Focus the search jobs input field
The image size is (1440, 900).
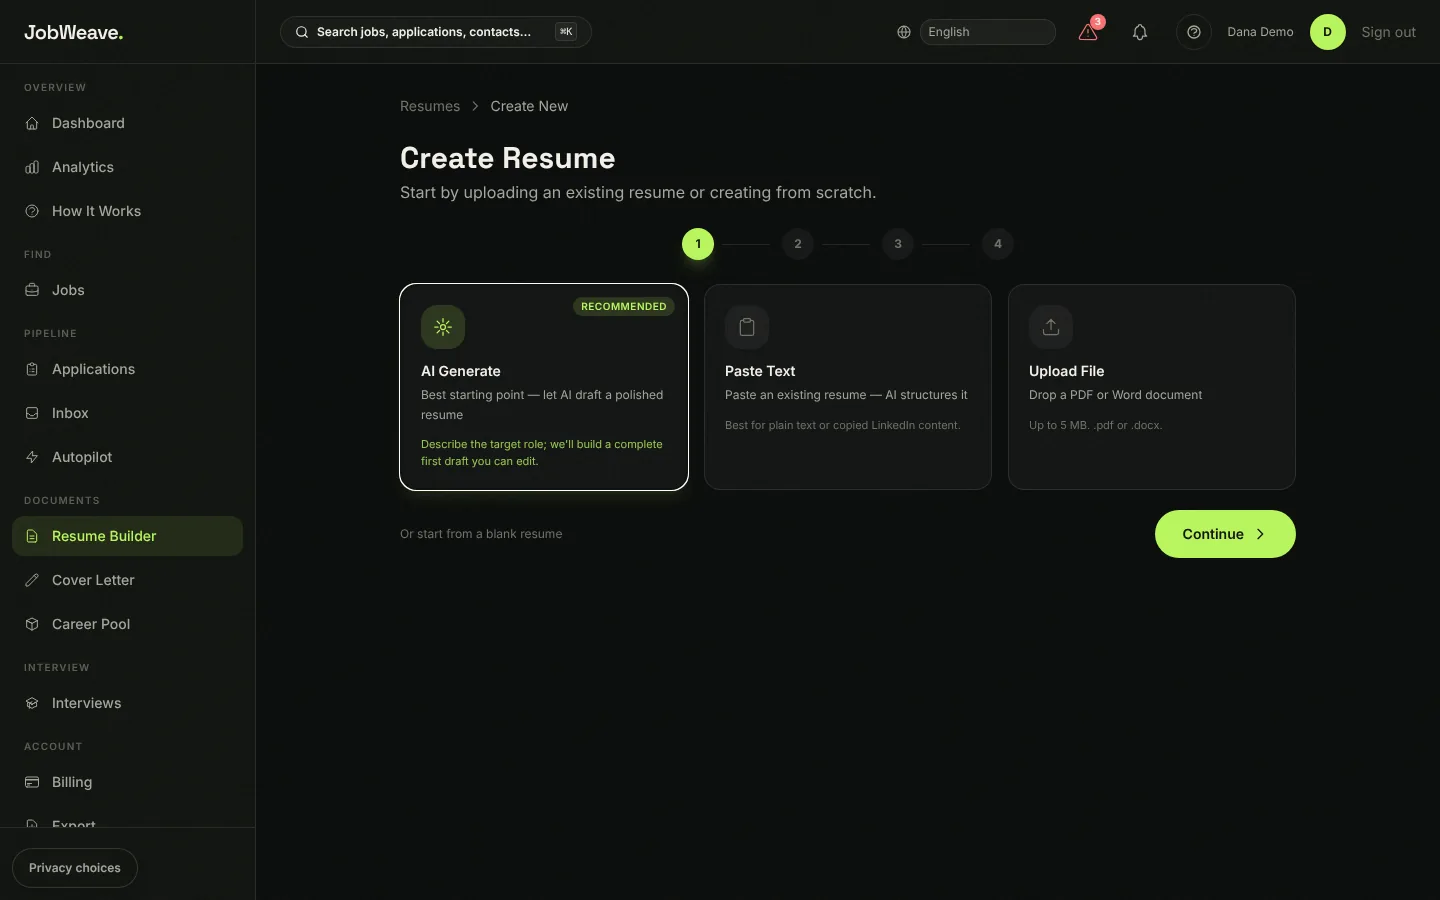436,32
